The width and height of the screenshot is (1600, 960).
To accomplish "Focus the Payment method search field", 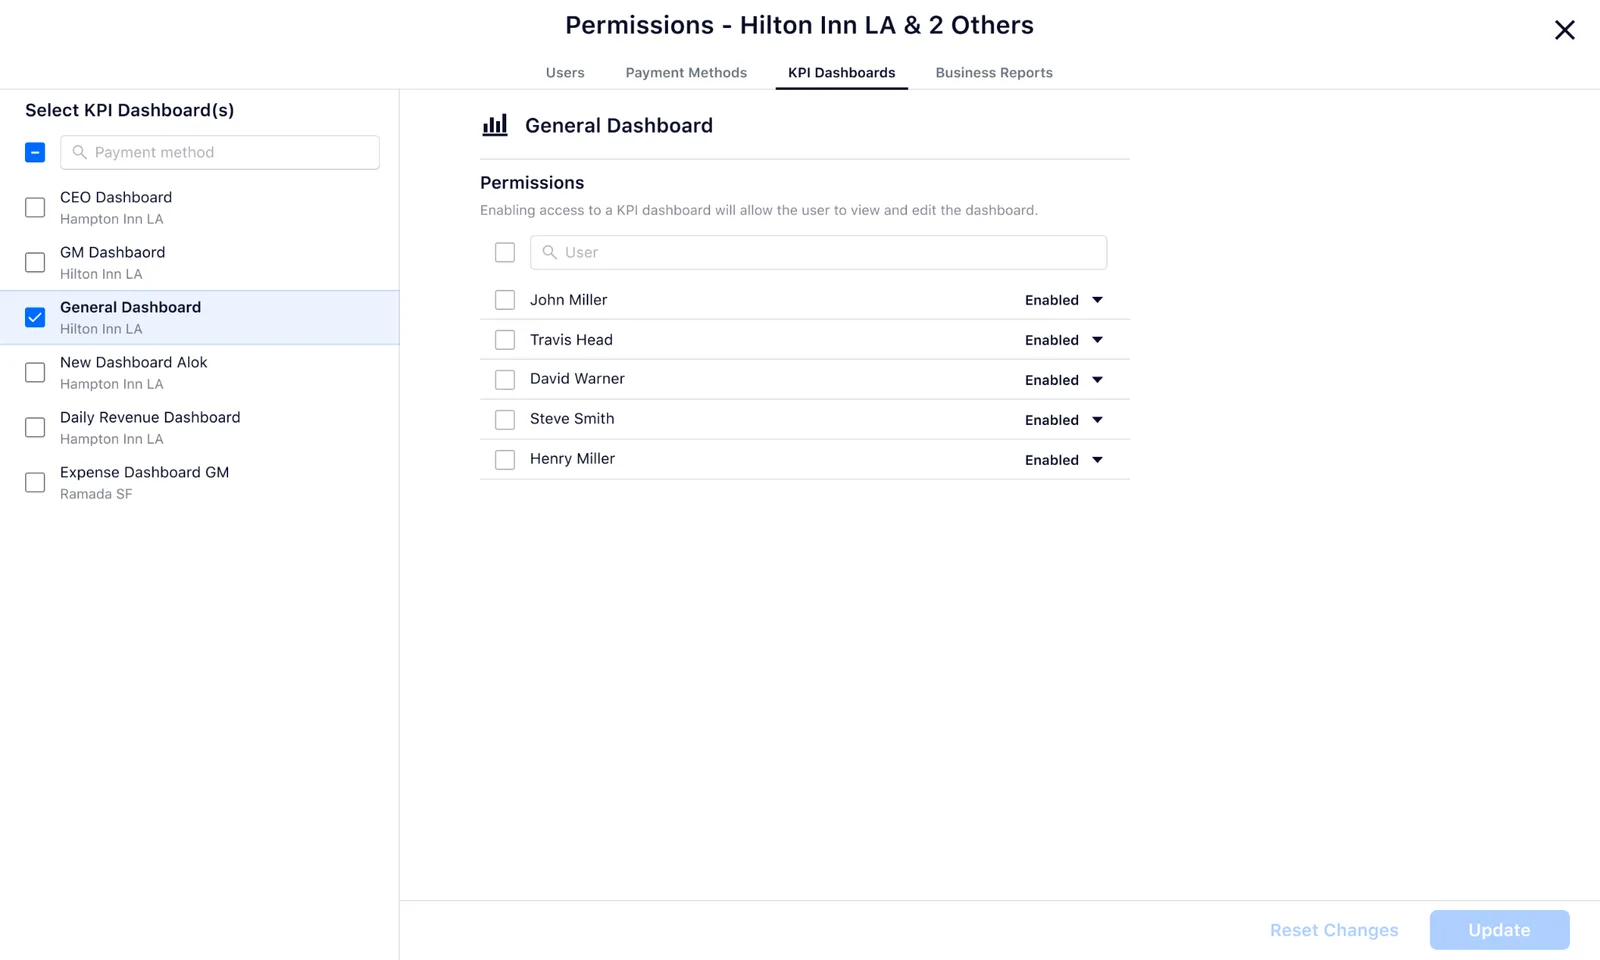I will pyautogui.click(x=220, y=152).
